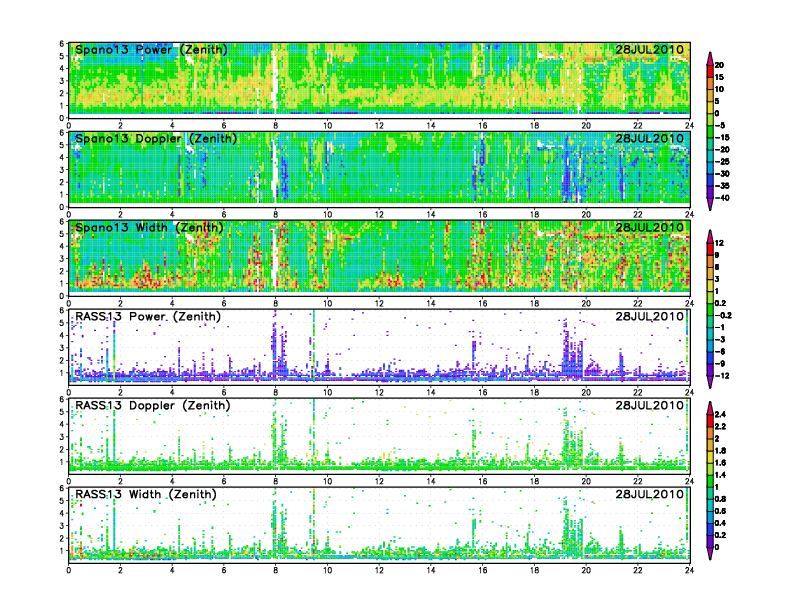Click the purple 0-to-0.2 segment of the bottom colorbar

[710, 541]
